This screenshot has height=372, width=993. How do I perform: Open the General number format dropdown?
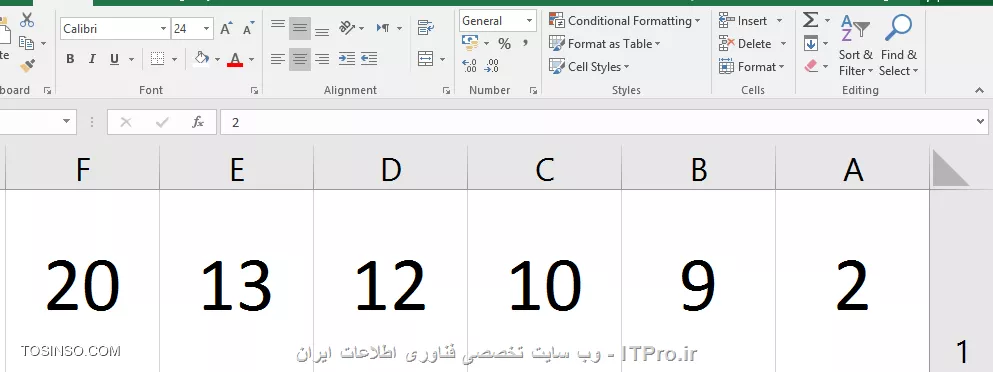pos(529,21)
